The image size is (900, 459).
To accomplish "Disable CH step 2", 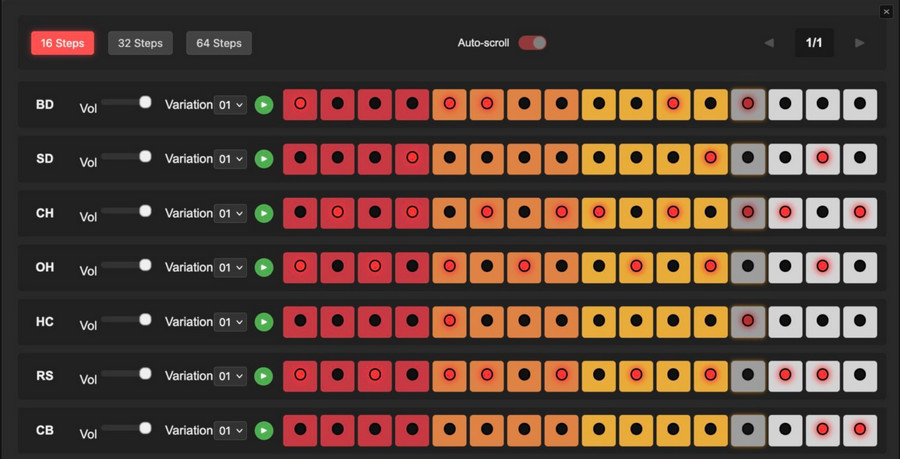I will click(x=338, y=213).
